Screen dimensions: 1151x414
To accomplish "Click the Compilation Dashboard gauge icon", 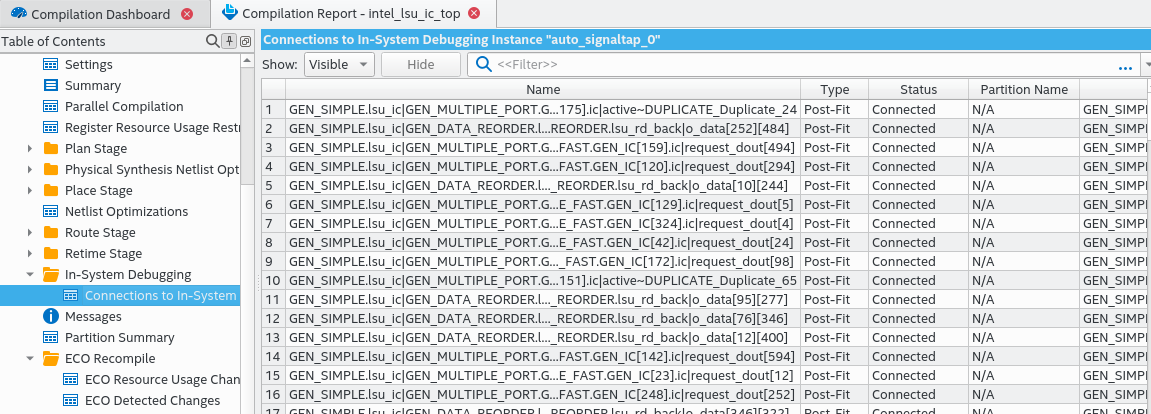I will coord(17,14).
